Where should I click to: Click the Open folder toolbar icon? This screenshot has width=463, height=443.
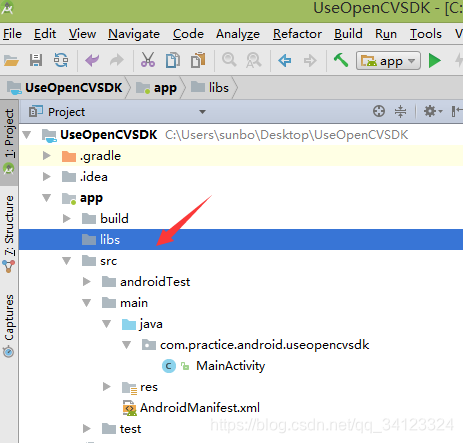[x=11, y=61]
